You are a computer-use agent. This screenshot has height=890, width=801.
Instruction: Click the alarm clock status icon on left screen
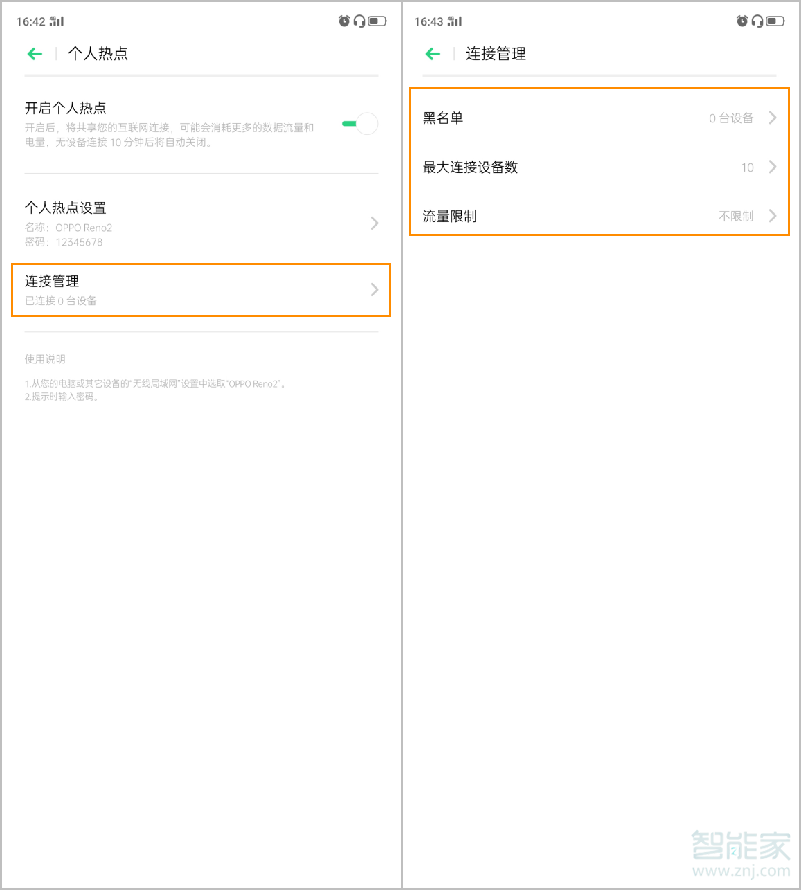(x=343, y=20)
